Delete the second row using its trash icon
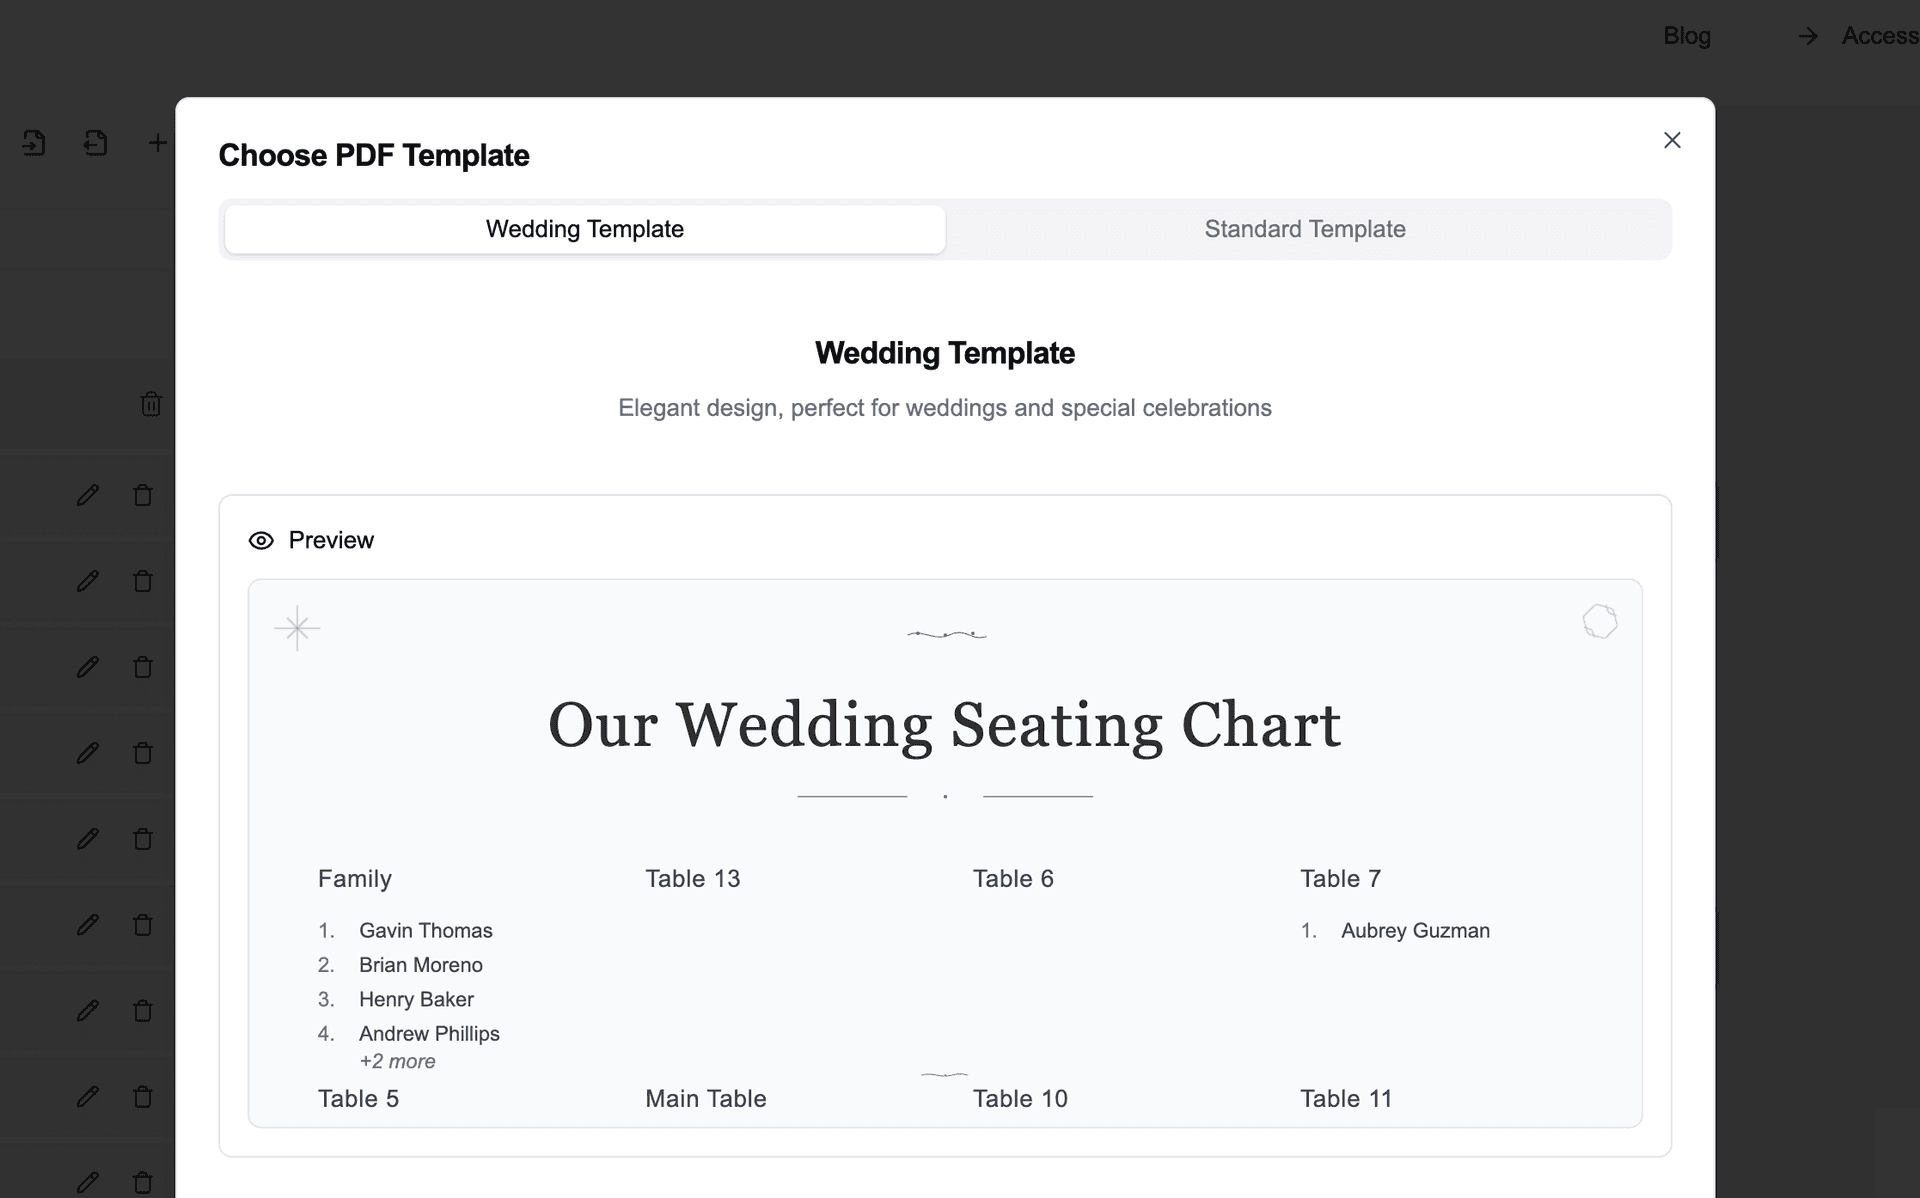This screenshot has height=1198, width=1920. coord(143,581)
